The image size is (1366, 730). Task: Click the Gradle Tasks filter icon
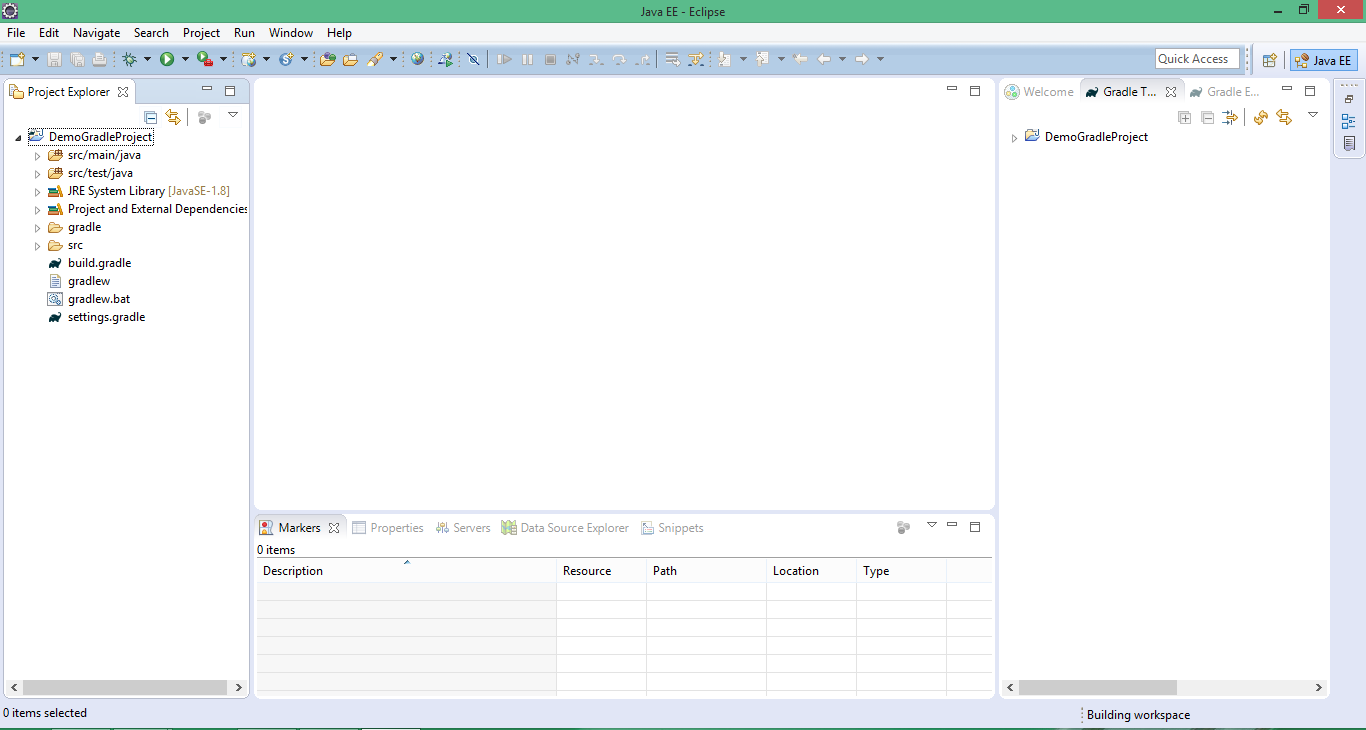coord(1230,117)
